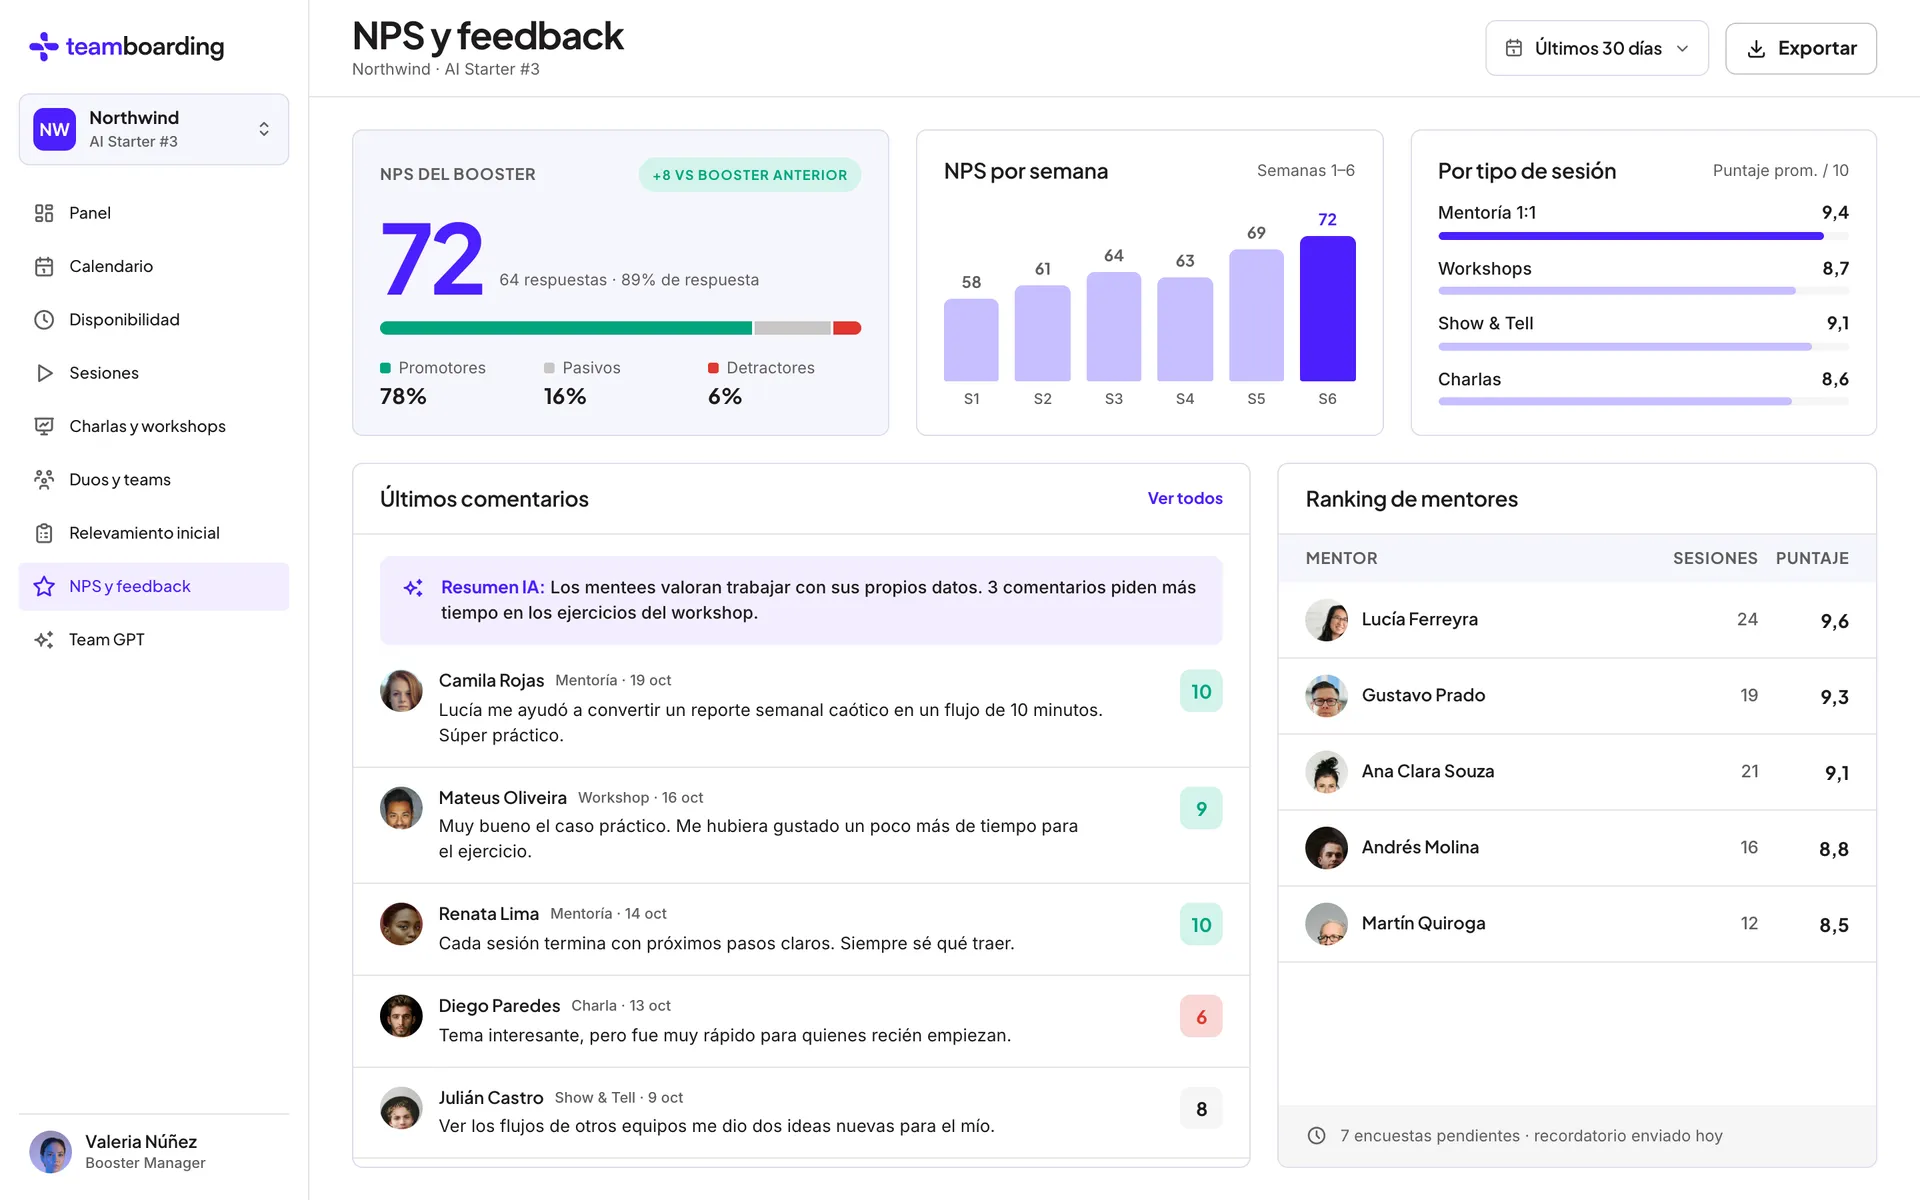1920x1200 pixels.
Task: Click the Team GPT sparkle icon
Action: pos(44,640)
